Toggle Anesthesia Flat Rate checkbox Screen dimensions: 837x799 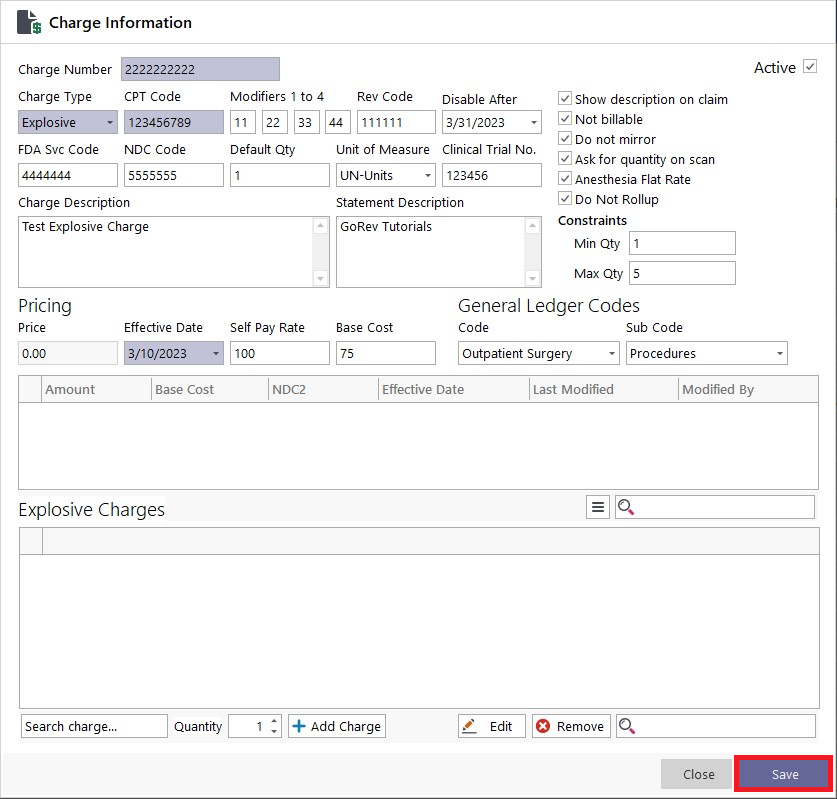click(565, 179)
